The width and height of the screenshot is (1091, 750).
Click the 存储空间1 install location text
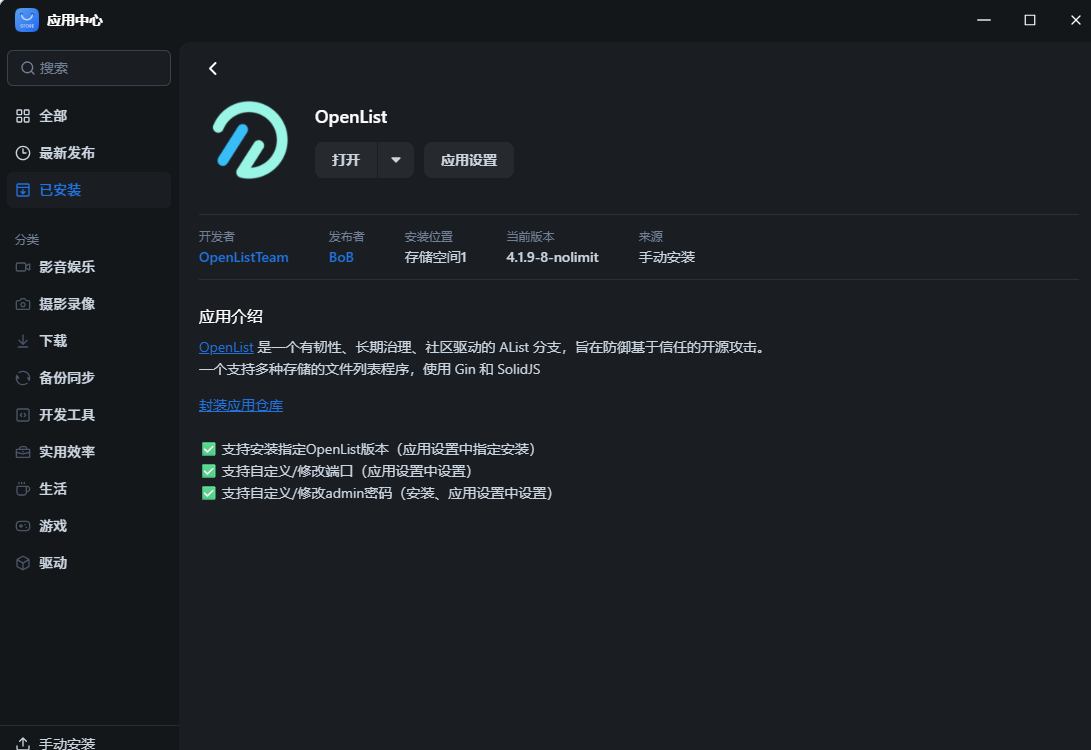[x=436, y=257]
